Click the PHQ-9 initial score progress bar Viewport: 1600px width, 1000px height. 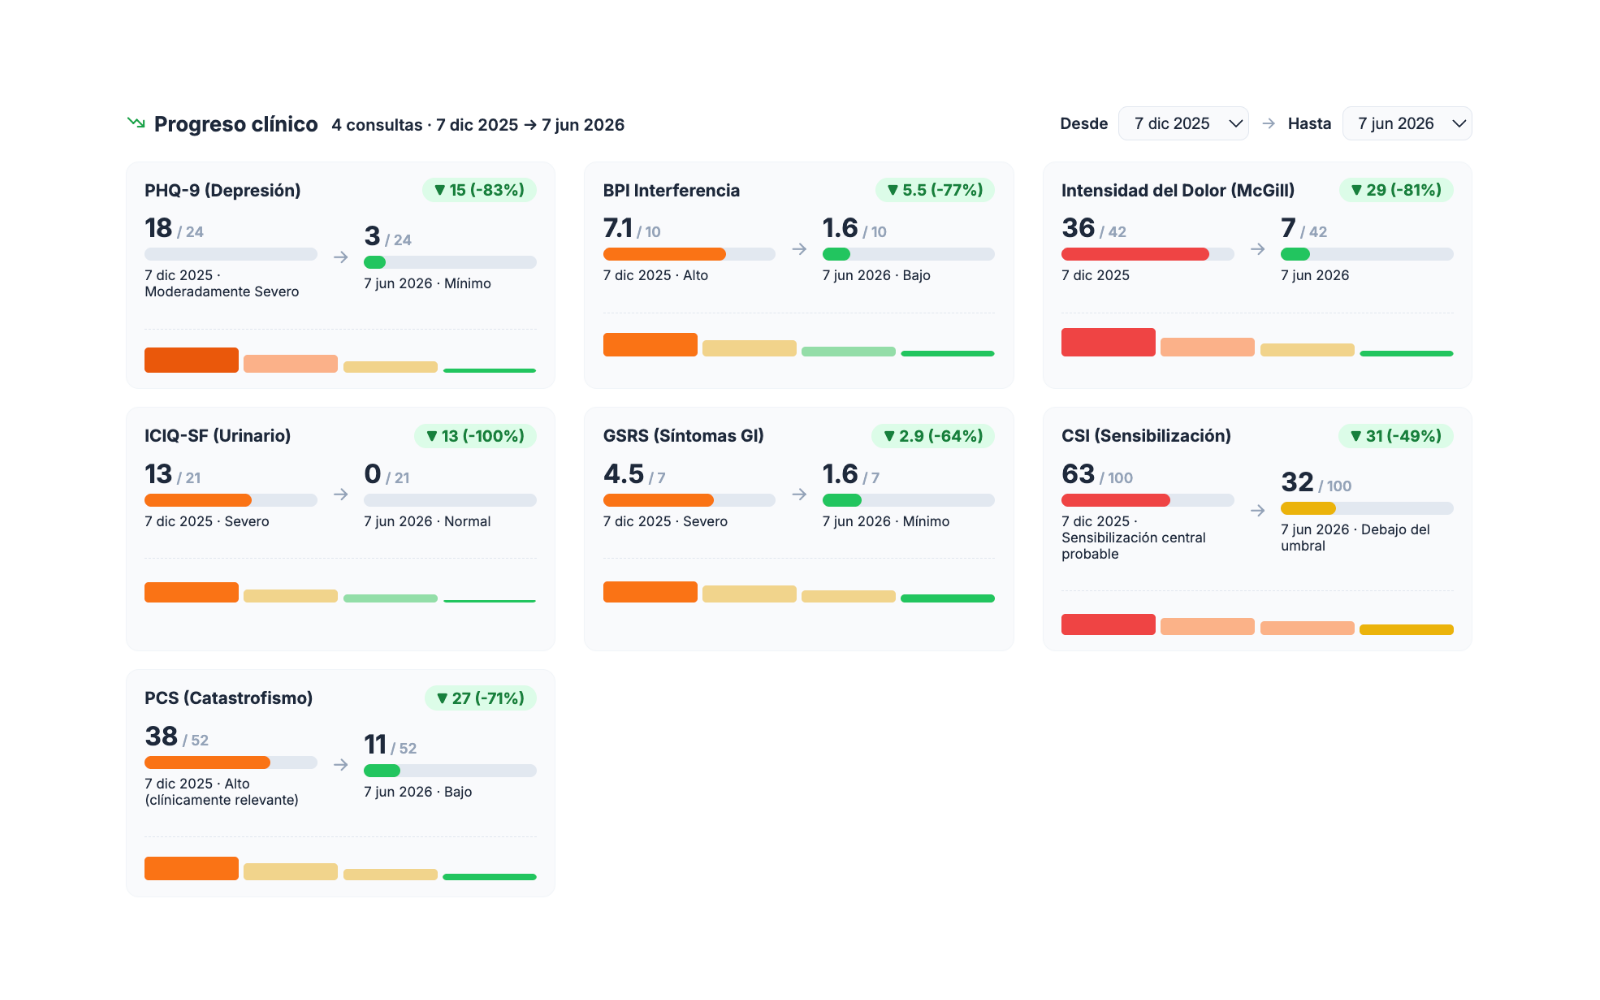coord(231,254)
